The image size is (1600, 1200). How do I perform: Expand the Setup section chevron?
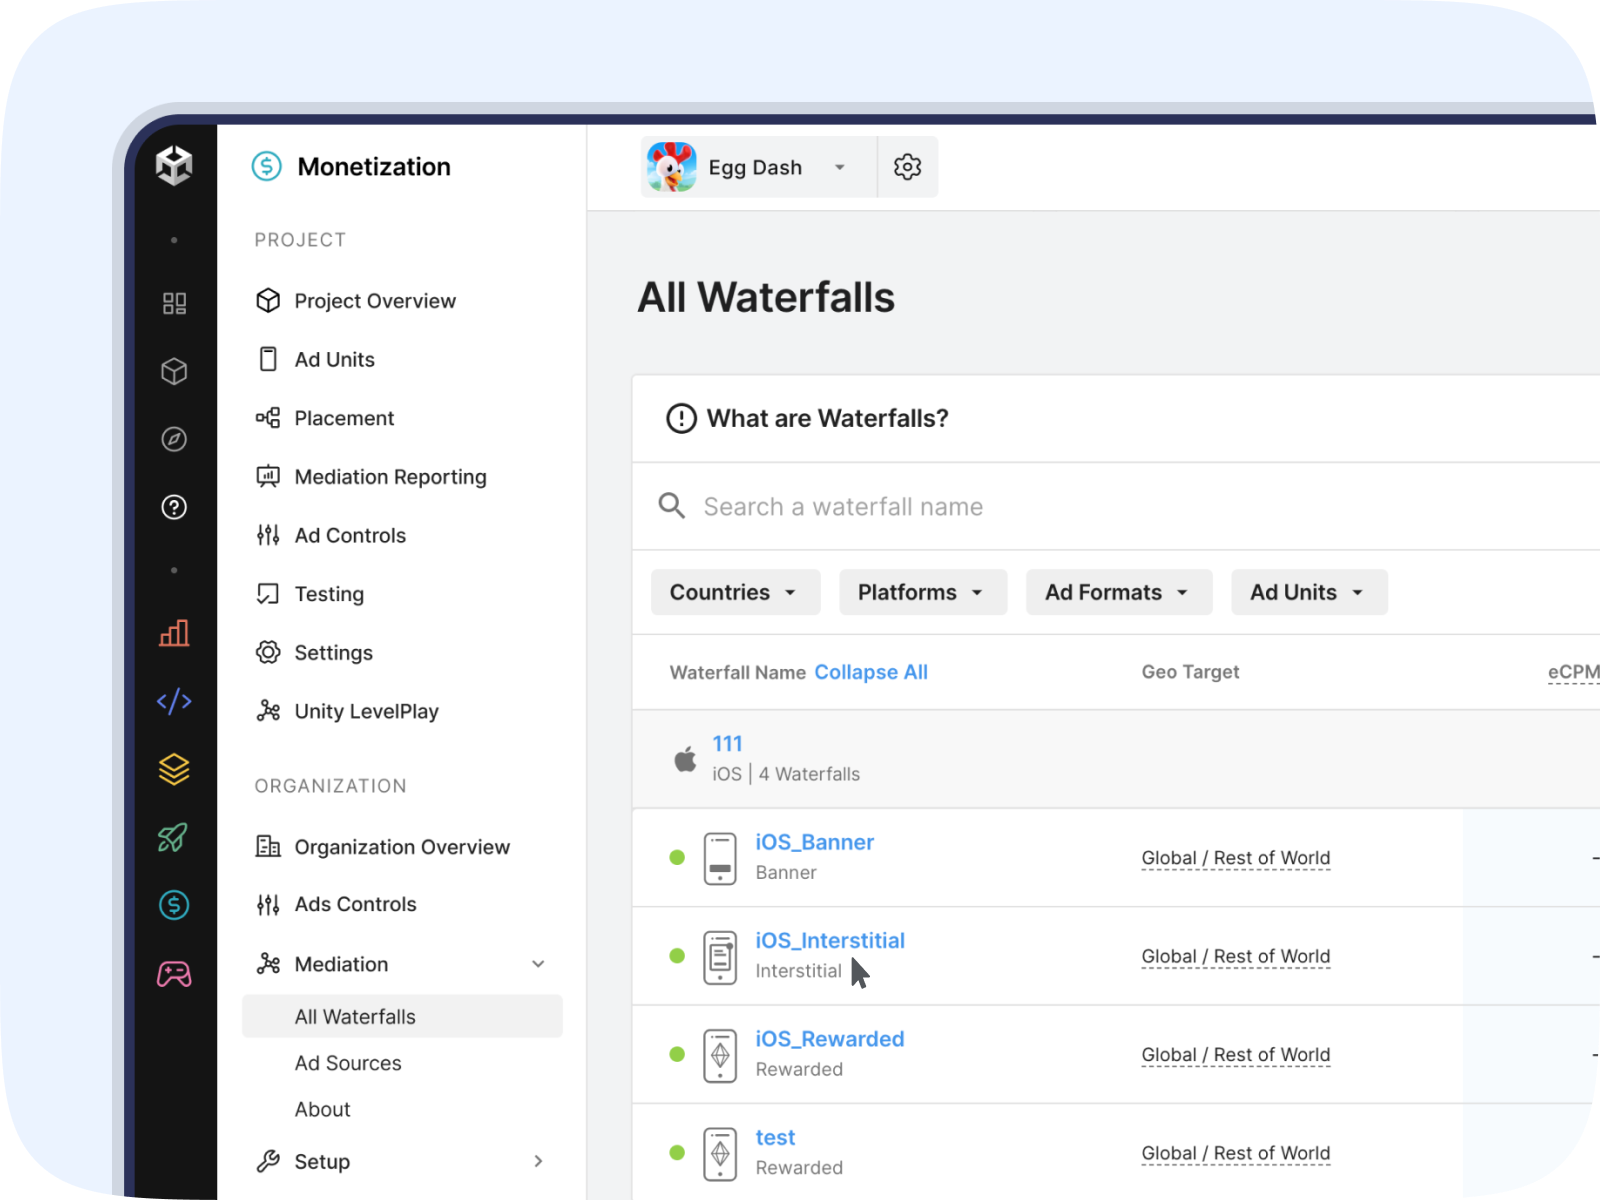[x=538, y=1161]
